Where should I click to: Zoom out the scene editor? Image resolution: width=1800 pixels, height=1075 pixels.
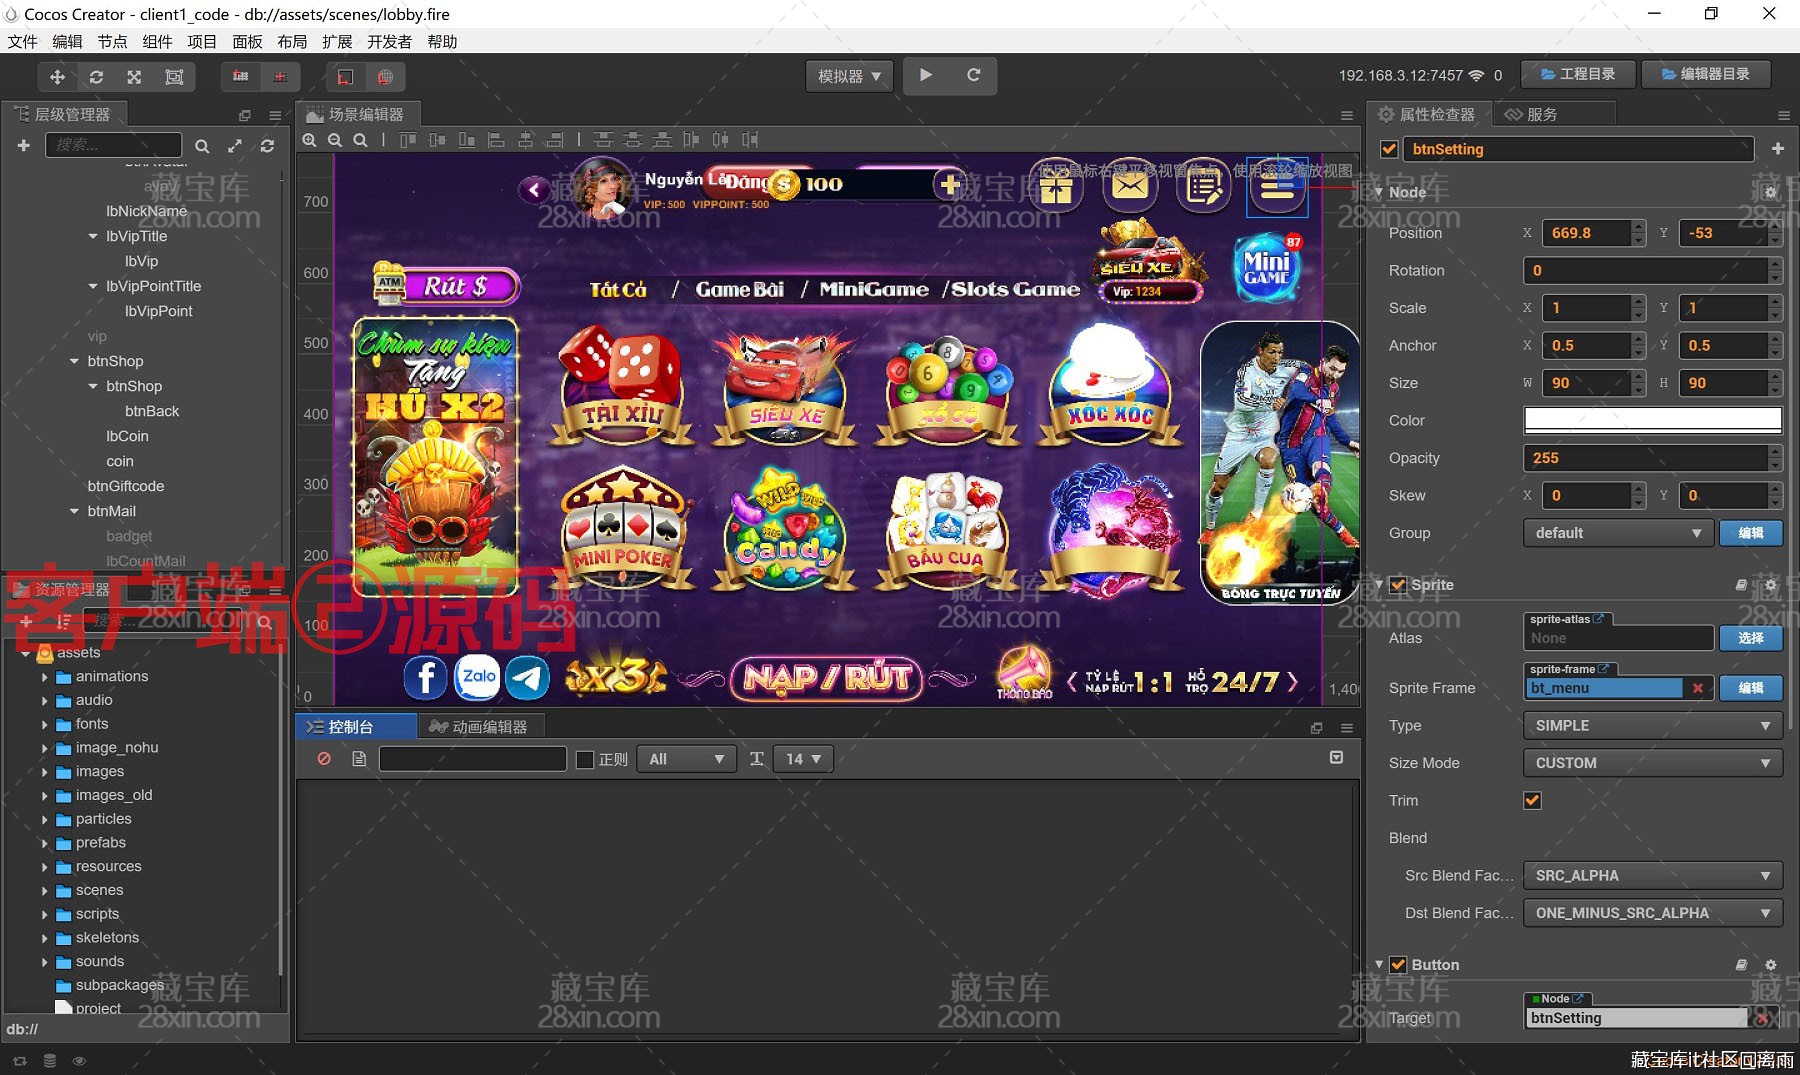[335, 140]
